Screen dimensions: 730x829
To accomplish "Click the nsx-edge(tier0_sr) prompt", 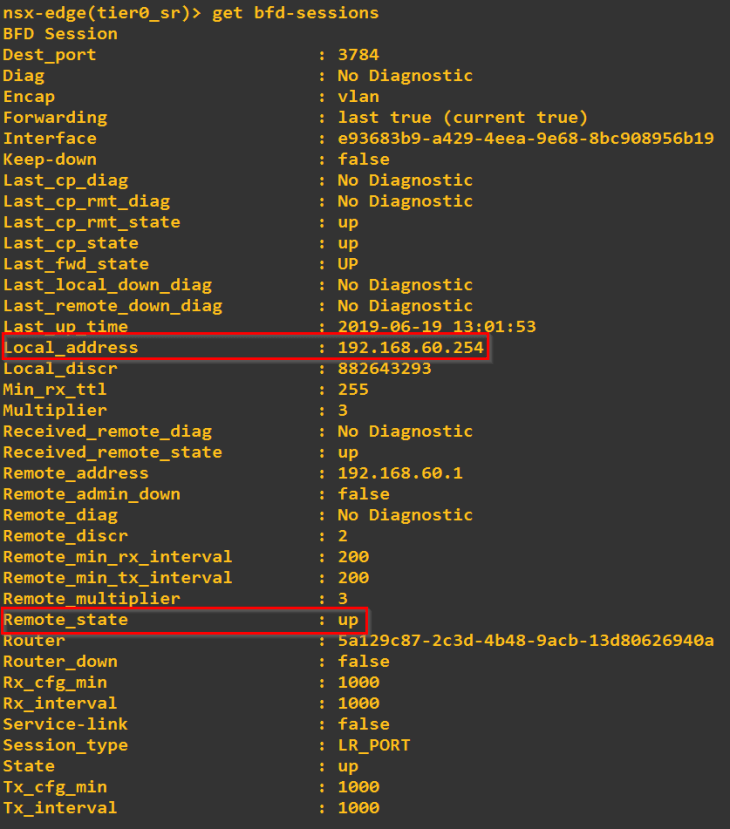I will 101,12.
